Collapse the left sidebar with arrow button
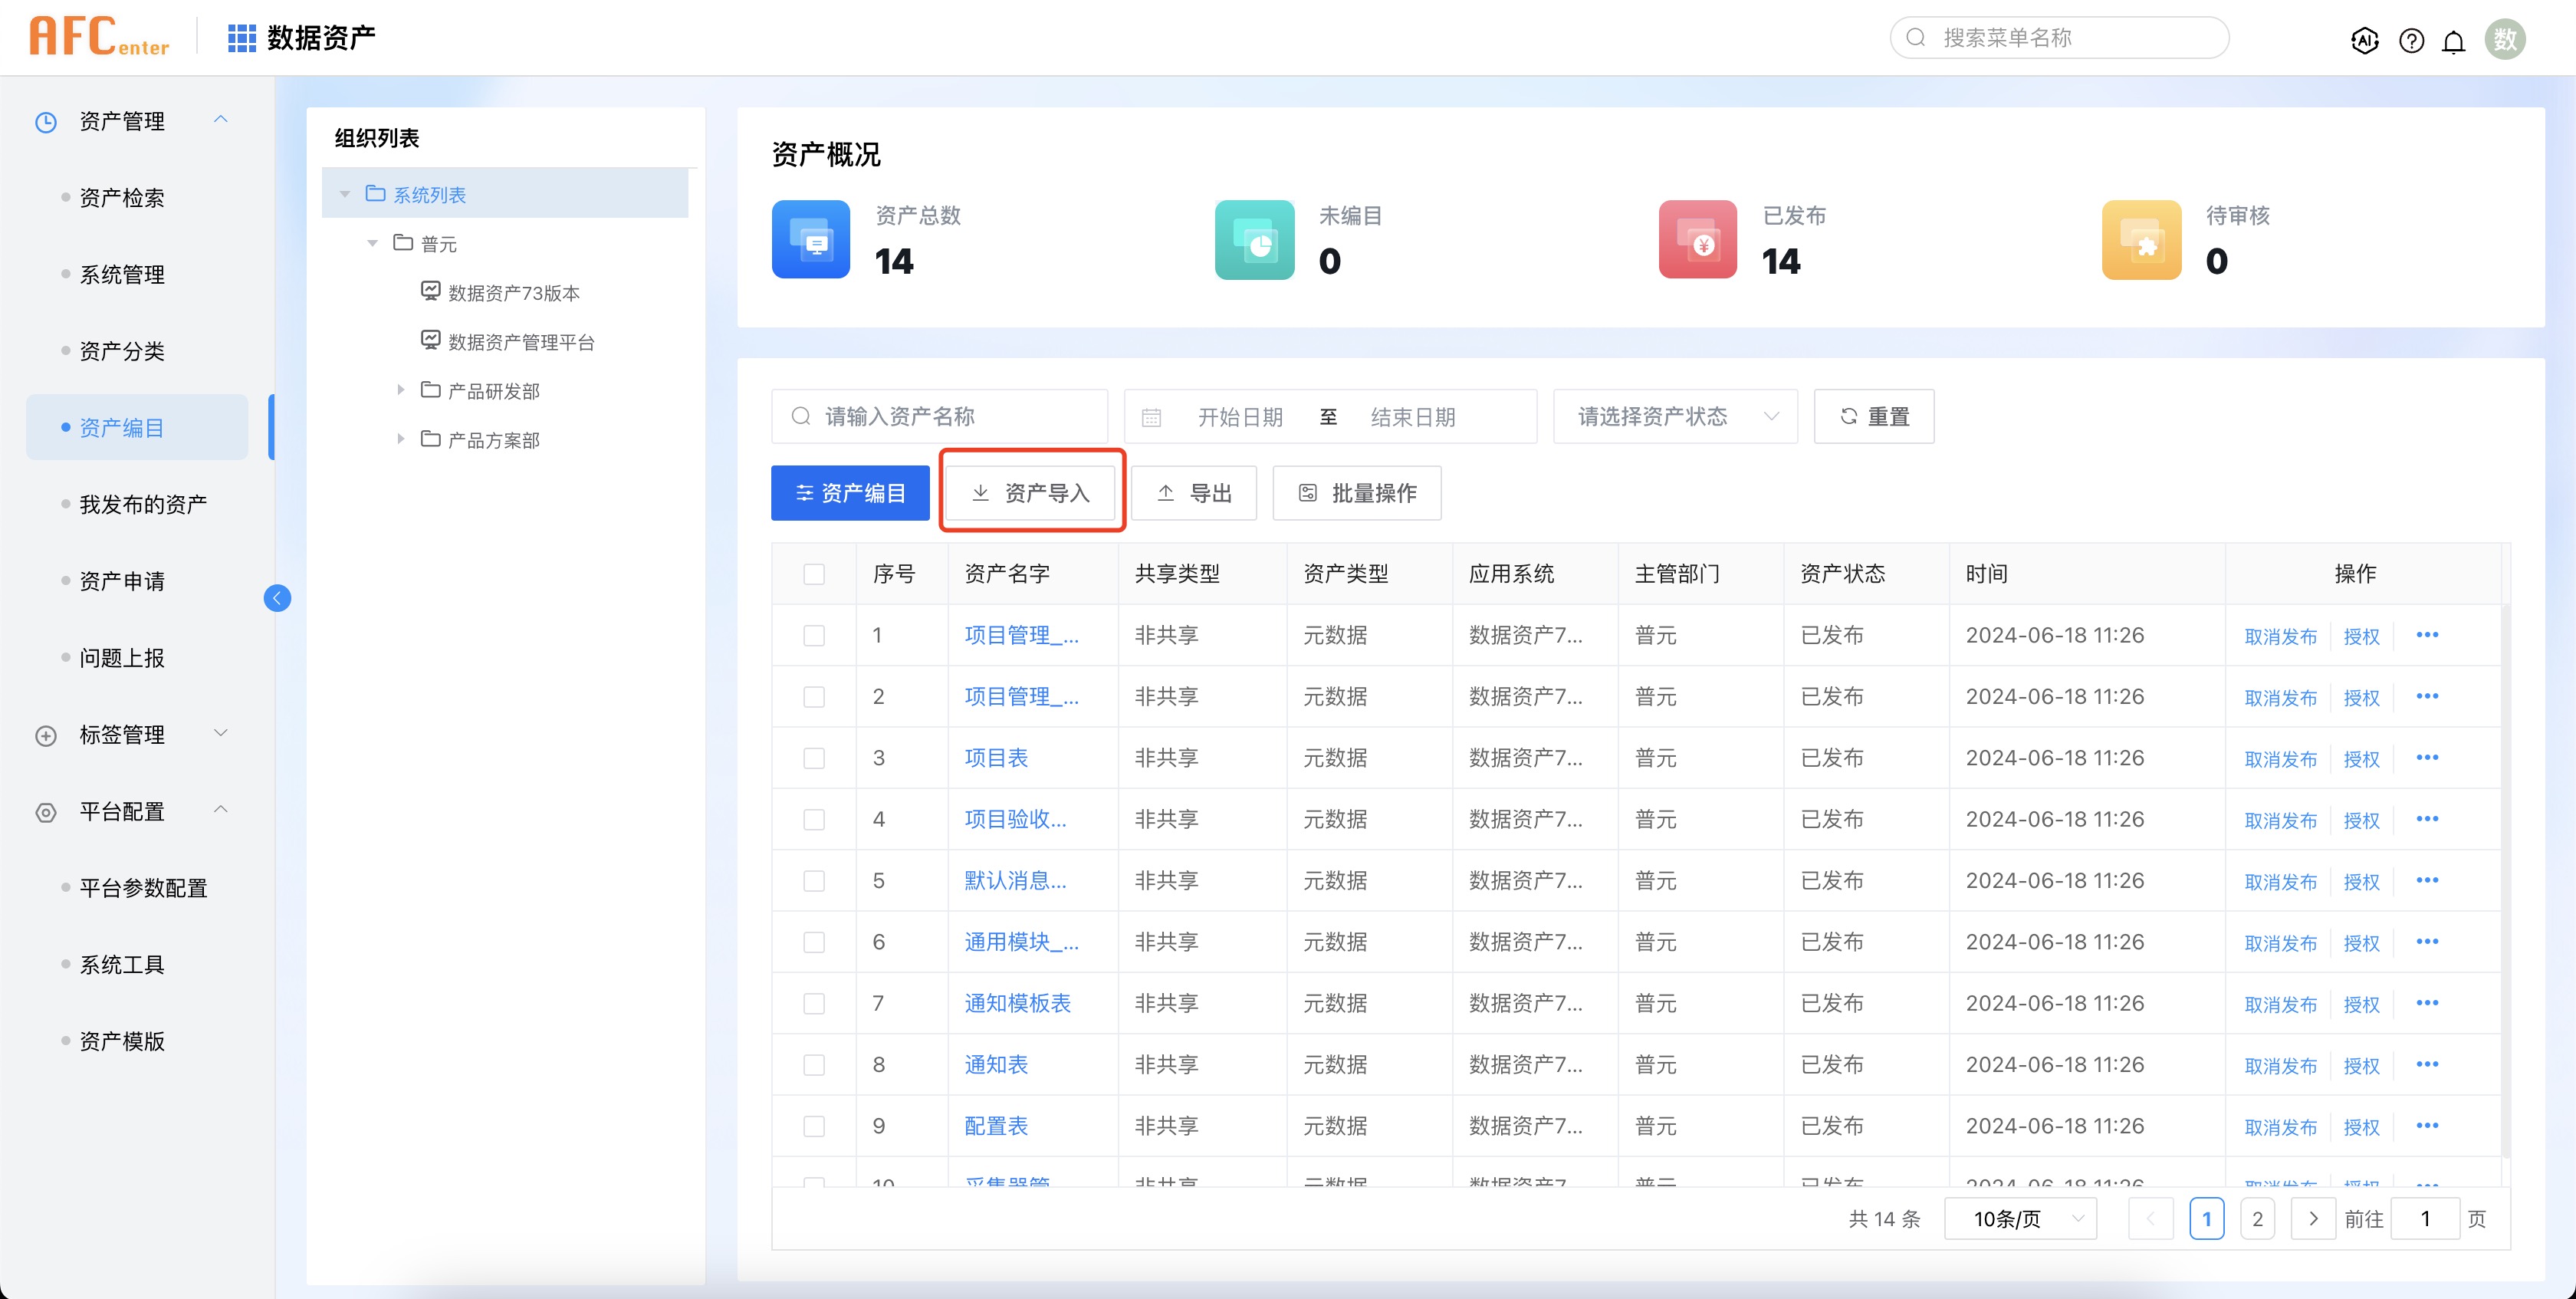 (x=277, y=597)
